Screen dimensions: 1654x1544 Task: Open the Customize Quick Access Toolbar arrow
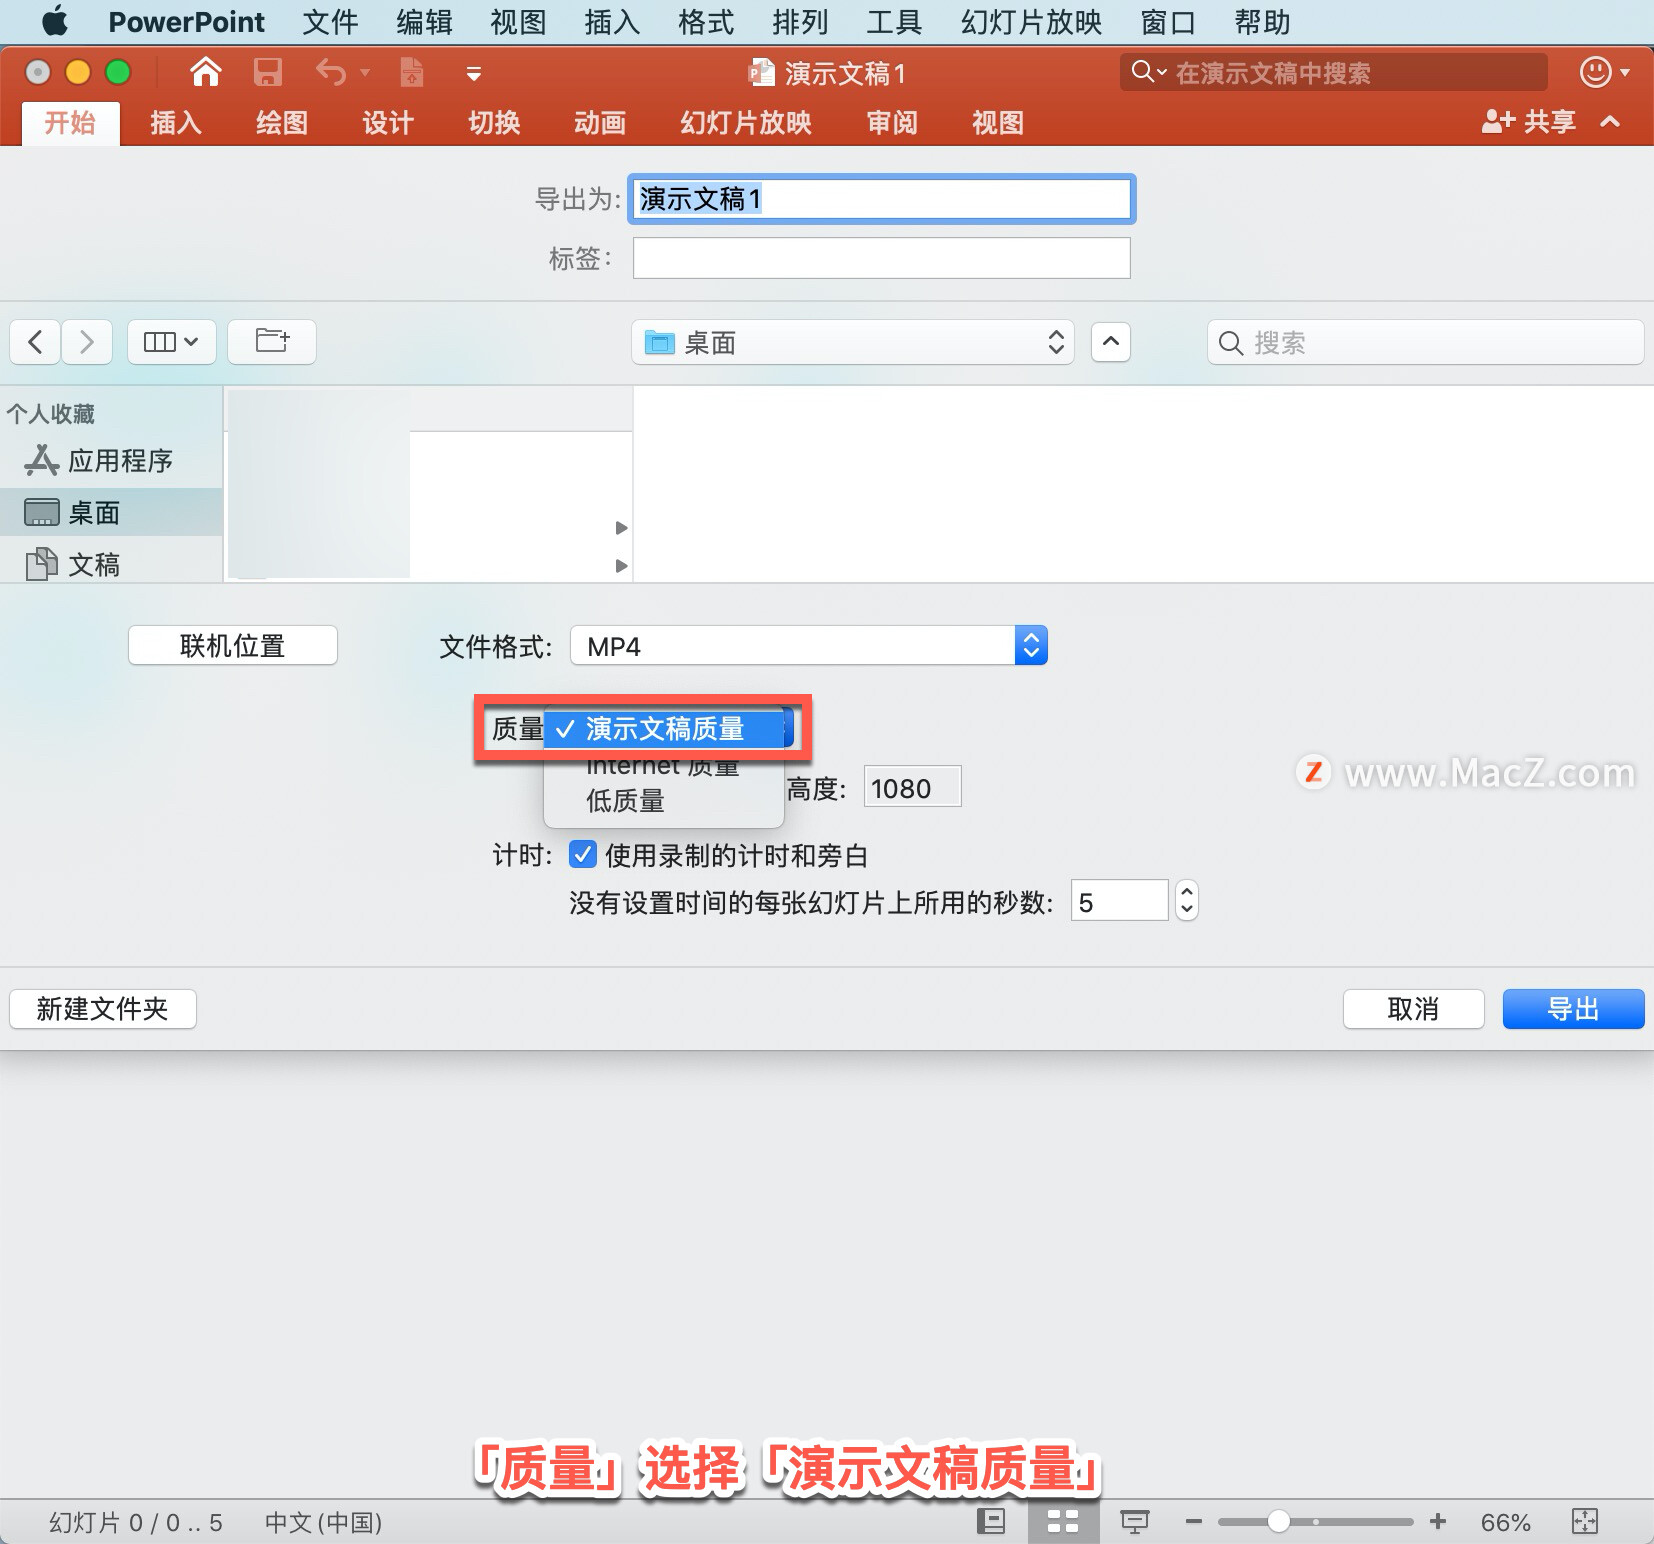point(474,74)
